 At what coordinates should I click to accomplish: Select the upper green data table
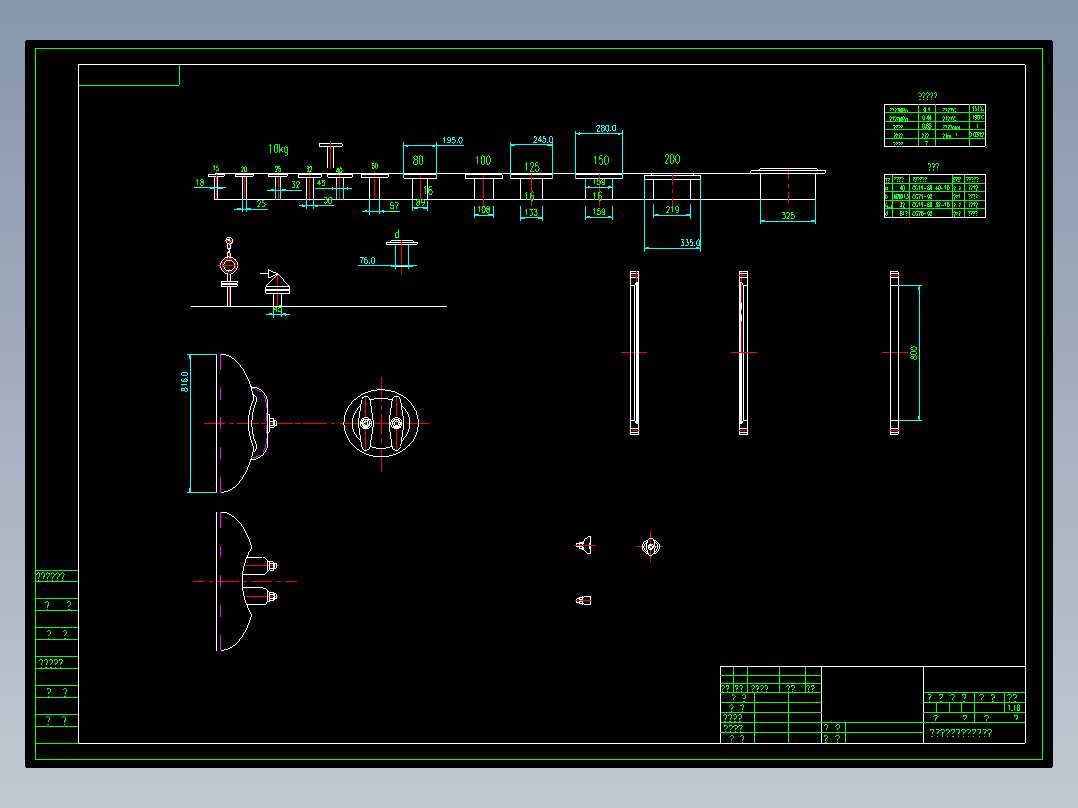pyautogui.click(x=935, y=125)
